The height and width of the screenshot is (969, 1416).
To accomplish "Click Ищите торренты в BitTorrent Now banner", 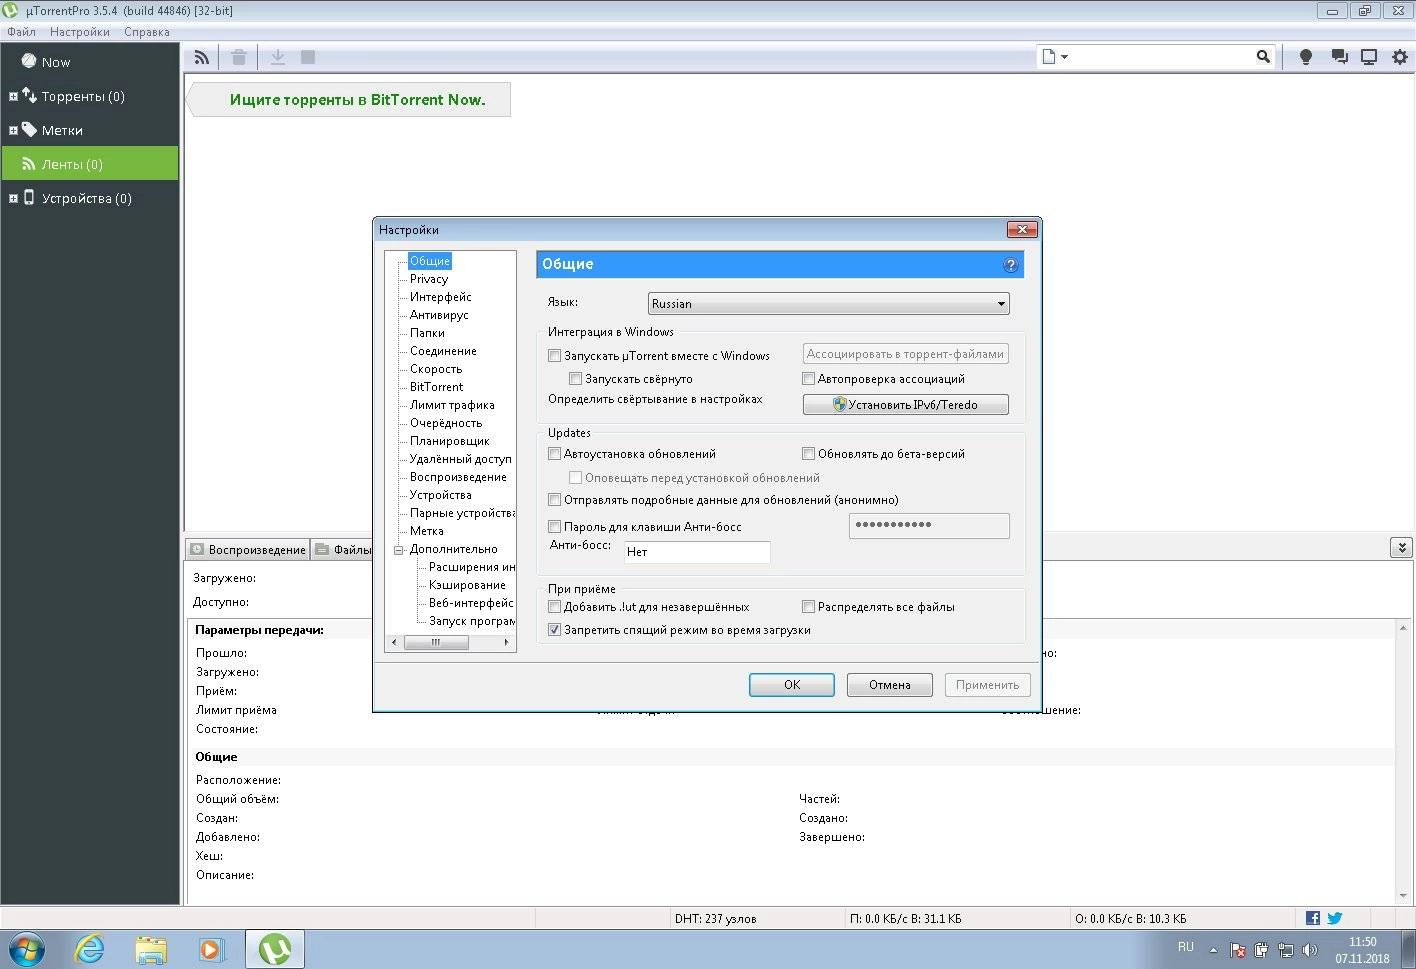I will pyautogui.click(x=357, y=100).
